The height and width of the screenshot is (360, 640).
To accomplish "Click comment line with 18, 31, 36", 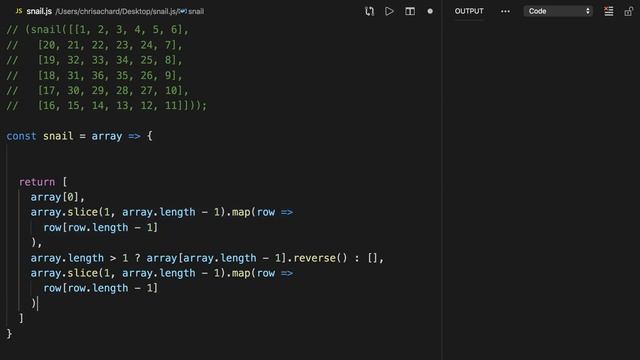I will coord(94,76).
